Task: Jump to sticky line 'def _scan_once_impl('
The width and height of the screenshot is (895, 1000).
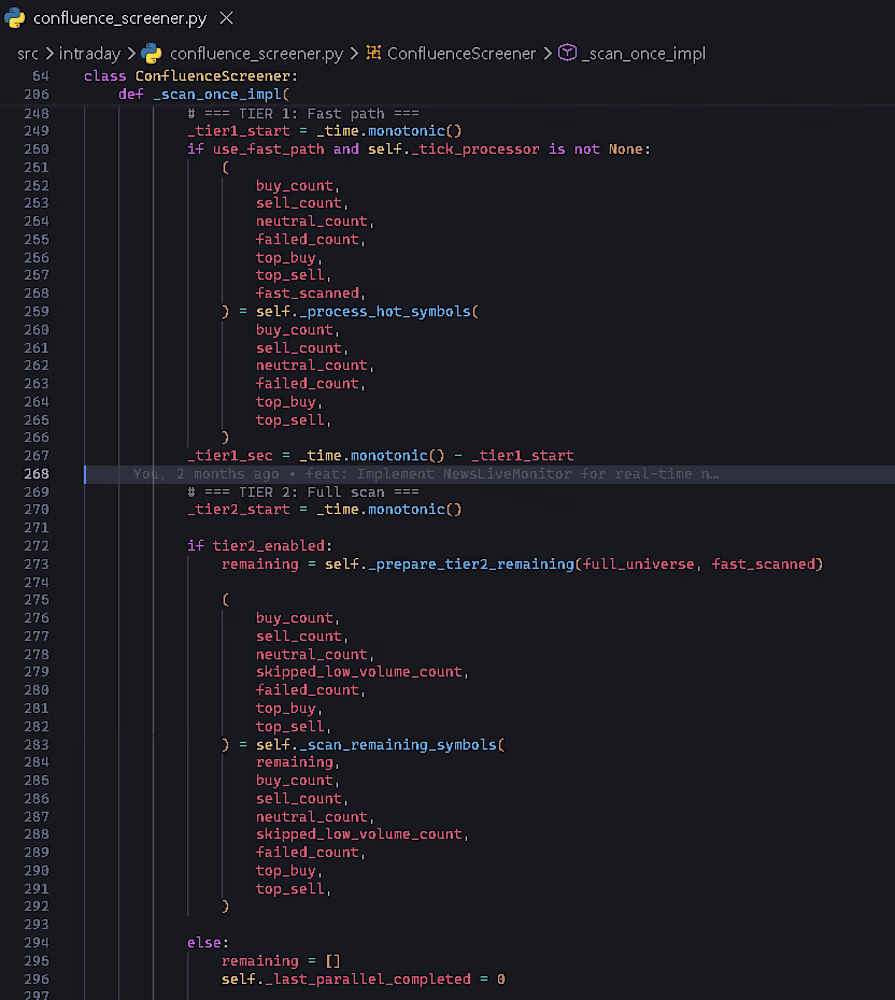Action: pos(203,94)
